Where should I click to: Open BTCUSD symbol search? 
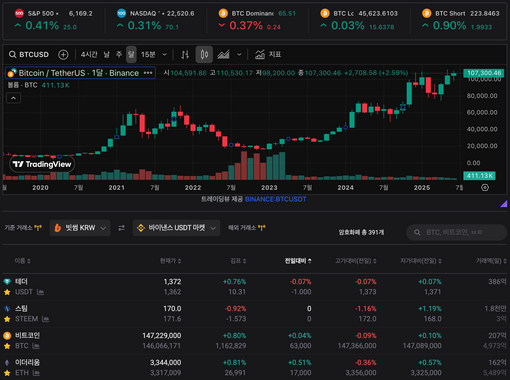(29, 54)
